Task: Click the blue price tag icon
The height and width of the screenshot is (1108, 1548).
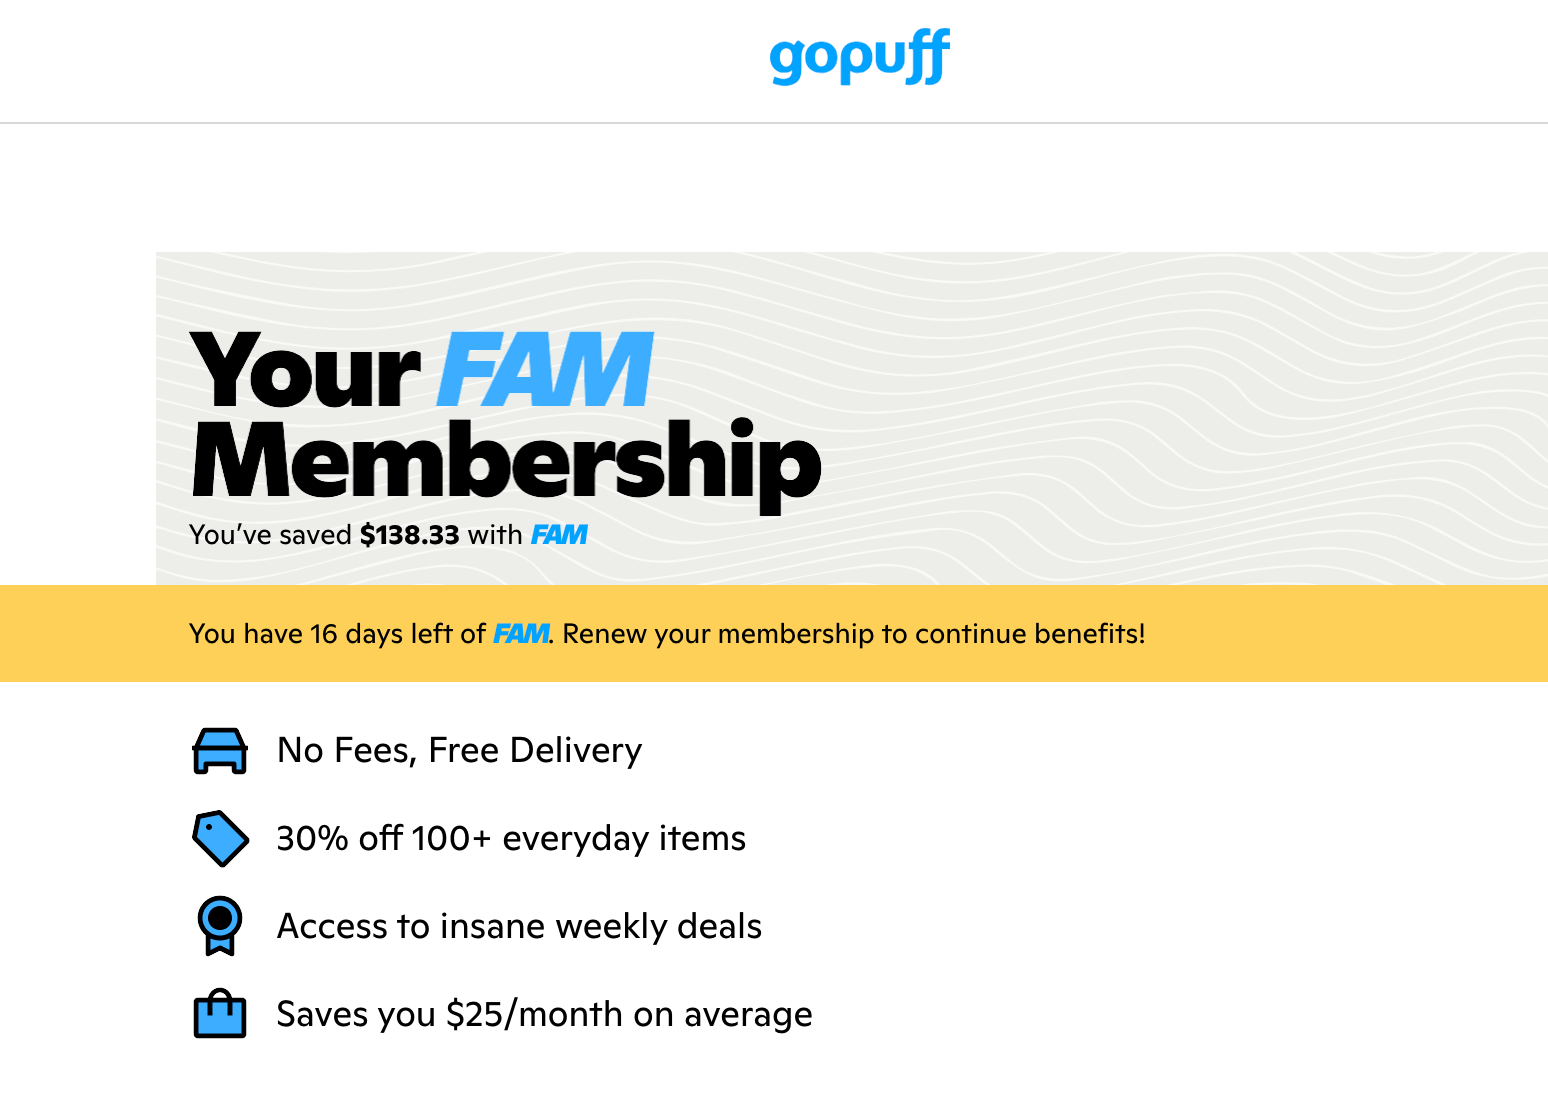Action: point(220,838)
